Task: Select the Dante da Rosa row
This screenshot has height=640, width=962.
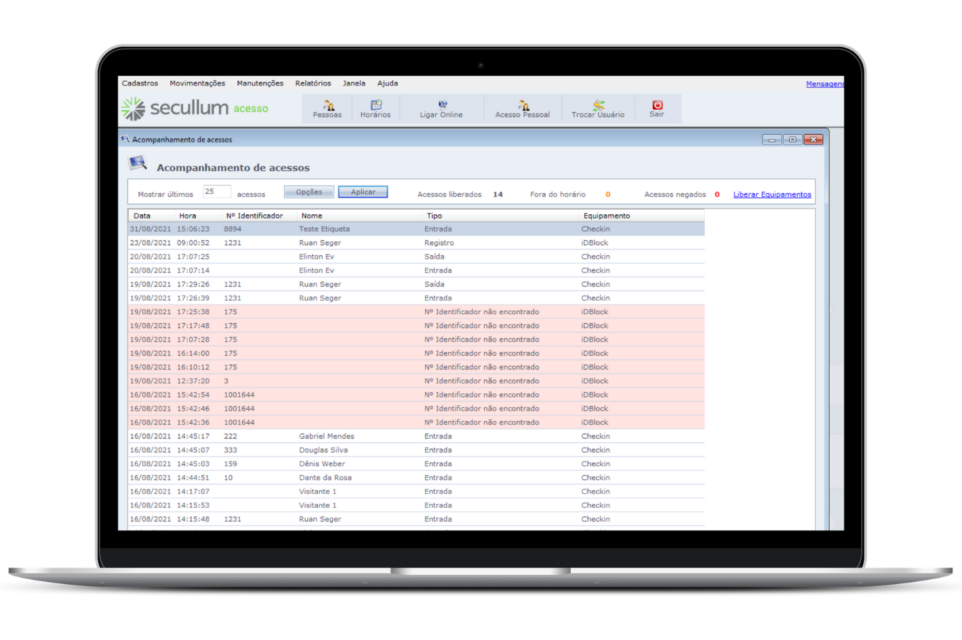Action: pyautogui.click(x=417, y=477)
